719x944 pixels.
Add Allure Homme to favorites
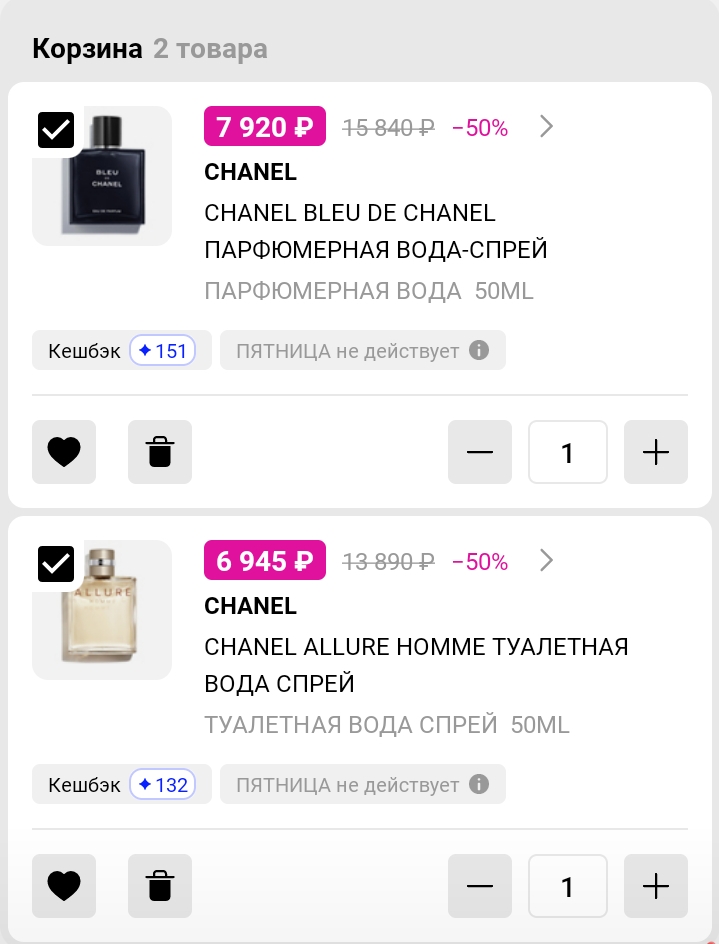click(x=64, y=886)
